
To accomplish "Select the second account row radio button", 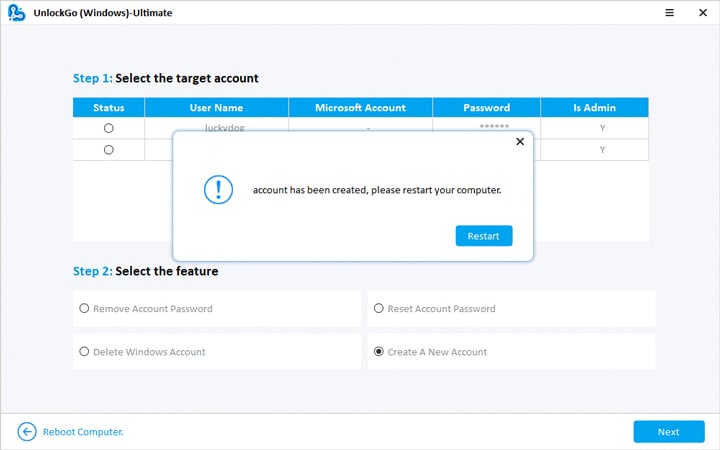I will 108,149.
